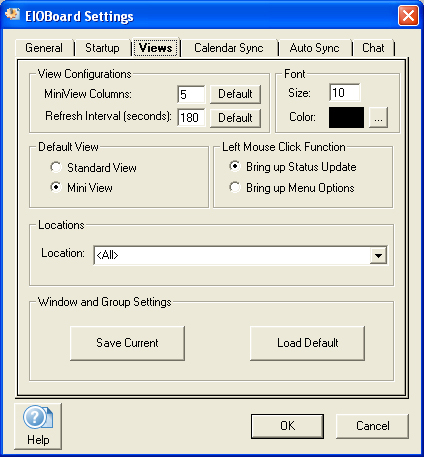Screen dimensions: 424x457
Task: Click Save Current button
Action: tap(127, 343)
